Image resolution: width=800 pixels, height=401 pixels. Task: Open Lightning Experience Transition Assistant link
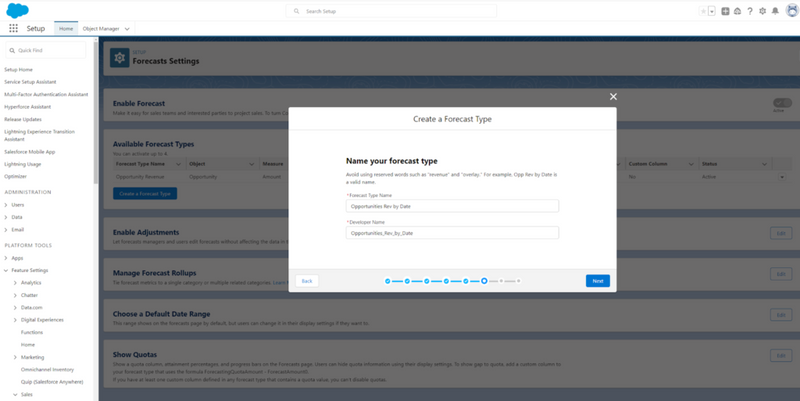pos(39,135)
